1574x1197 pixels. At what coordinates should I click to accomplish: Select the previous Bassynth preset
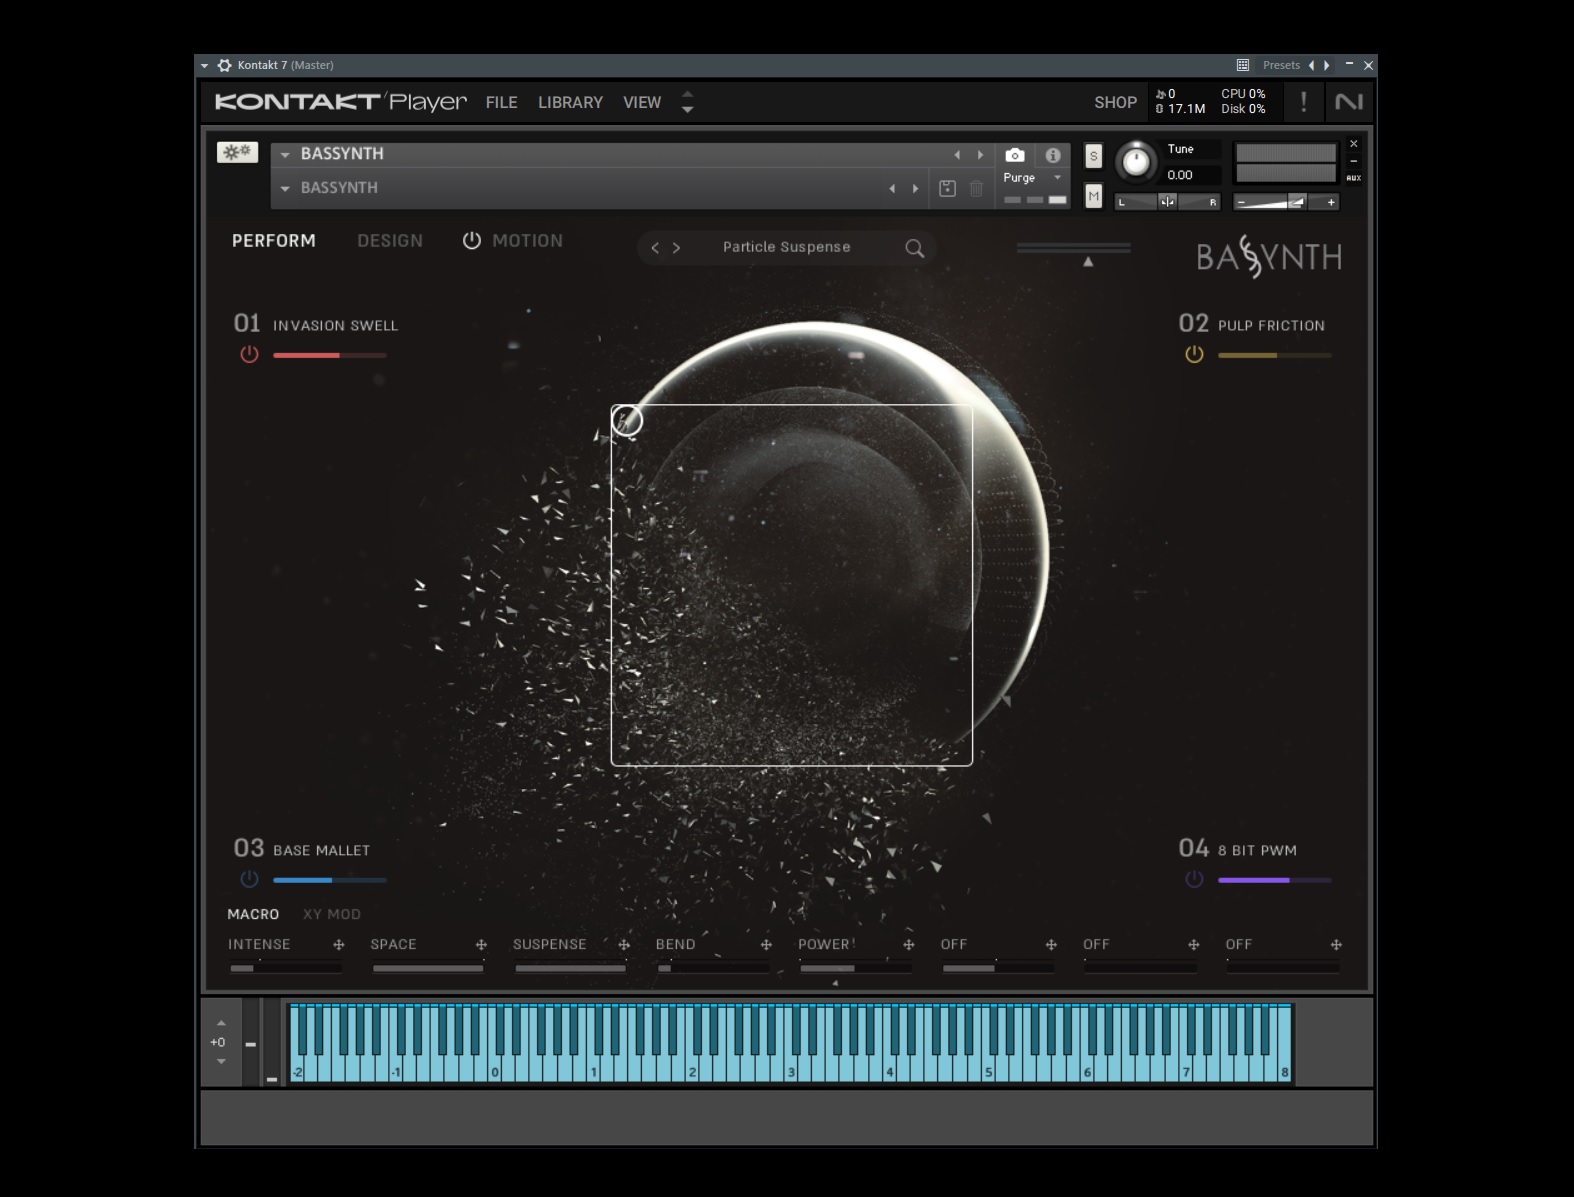click(655, 248)
